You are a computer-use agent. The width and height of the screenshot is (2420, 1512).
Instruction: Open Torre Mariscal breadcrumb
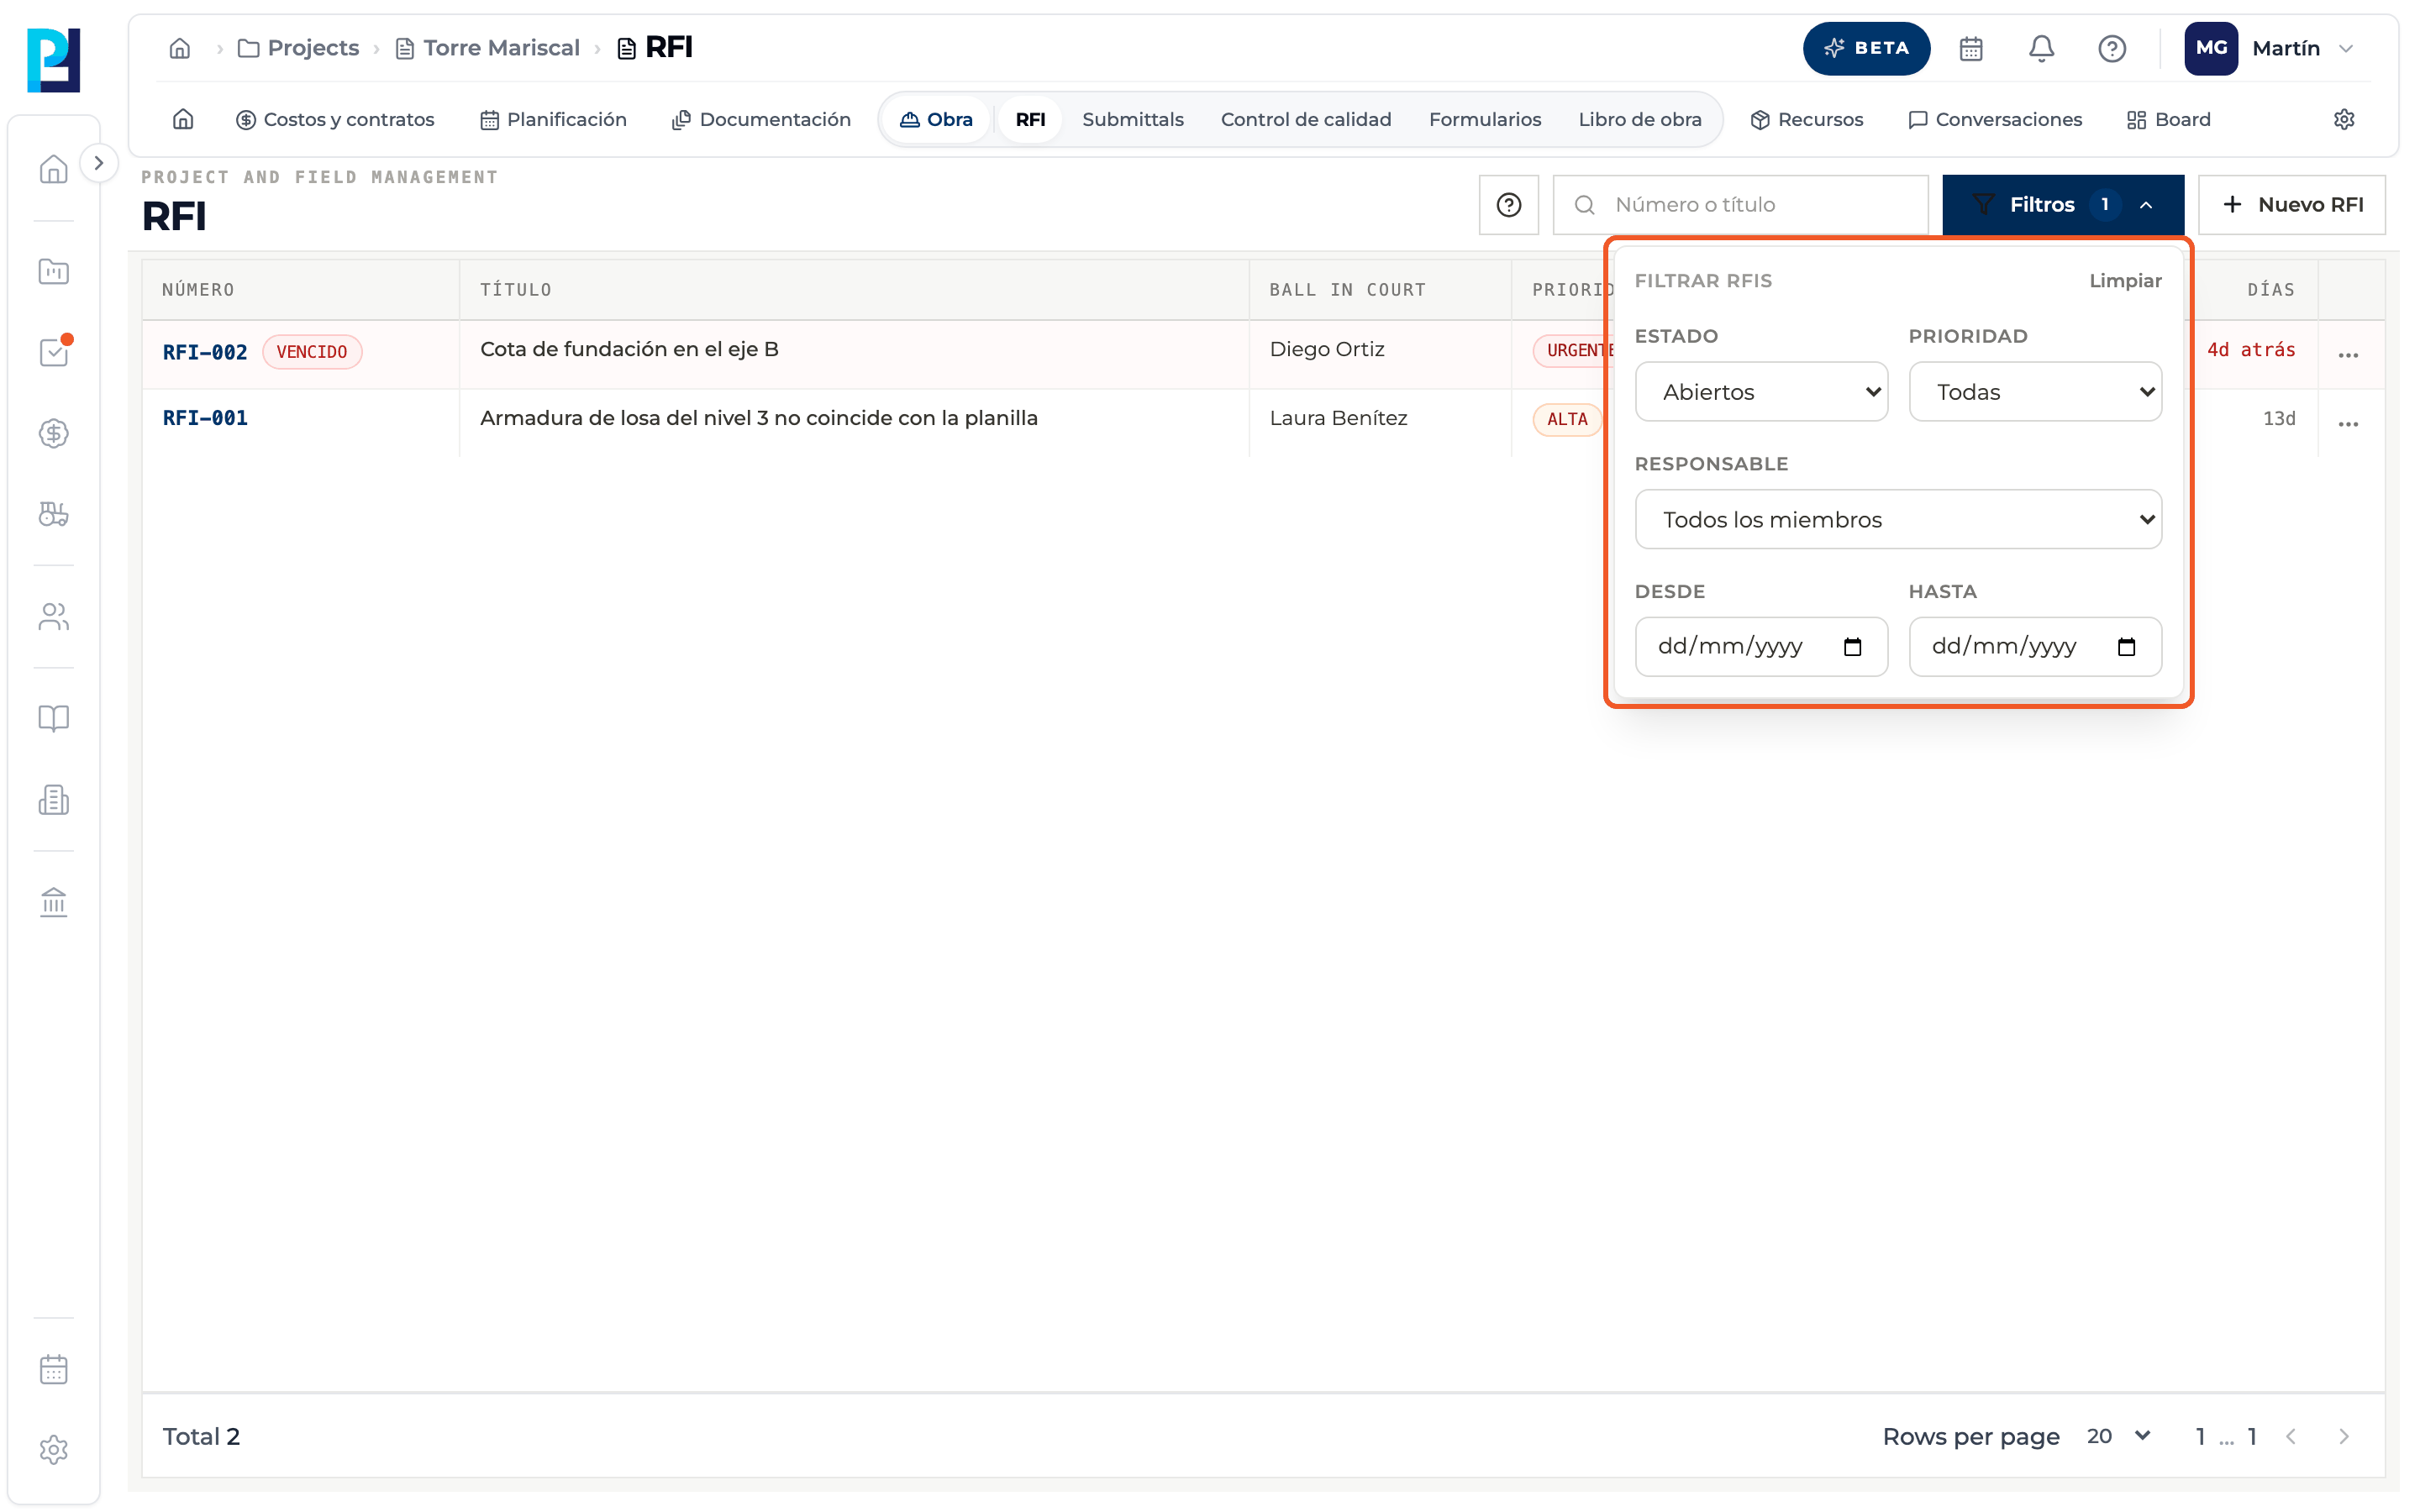click(x=488, y=48)
